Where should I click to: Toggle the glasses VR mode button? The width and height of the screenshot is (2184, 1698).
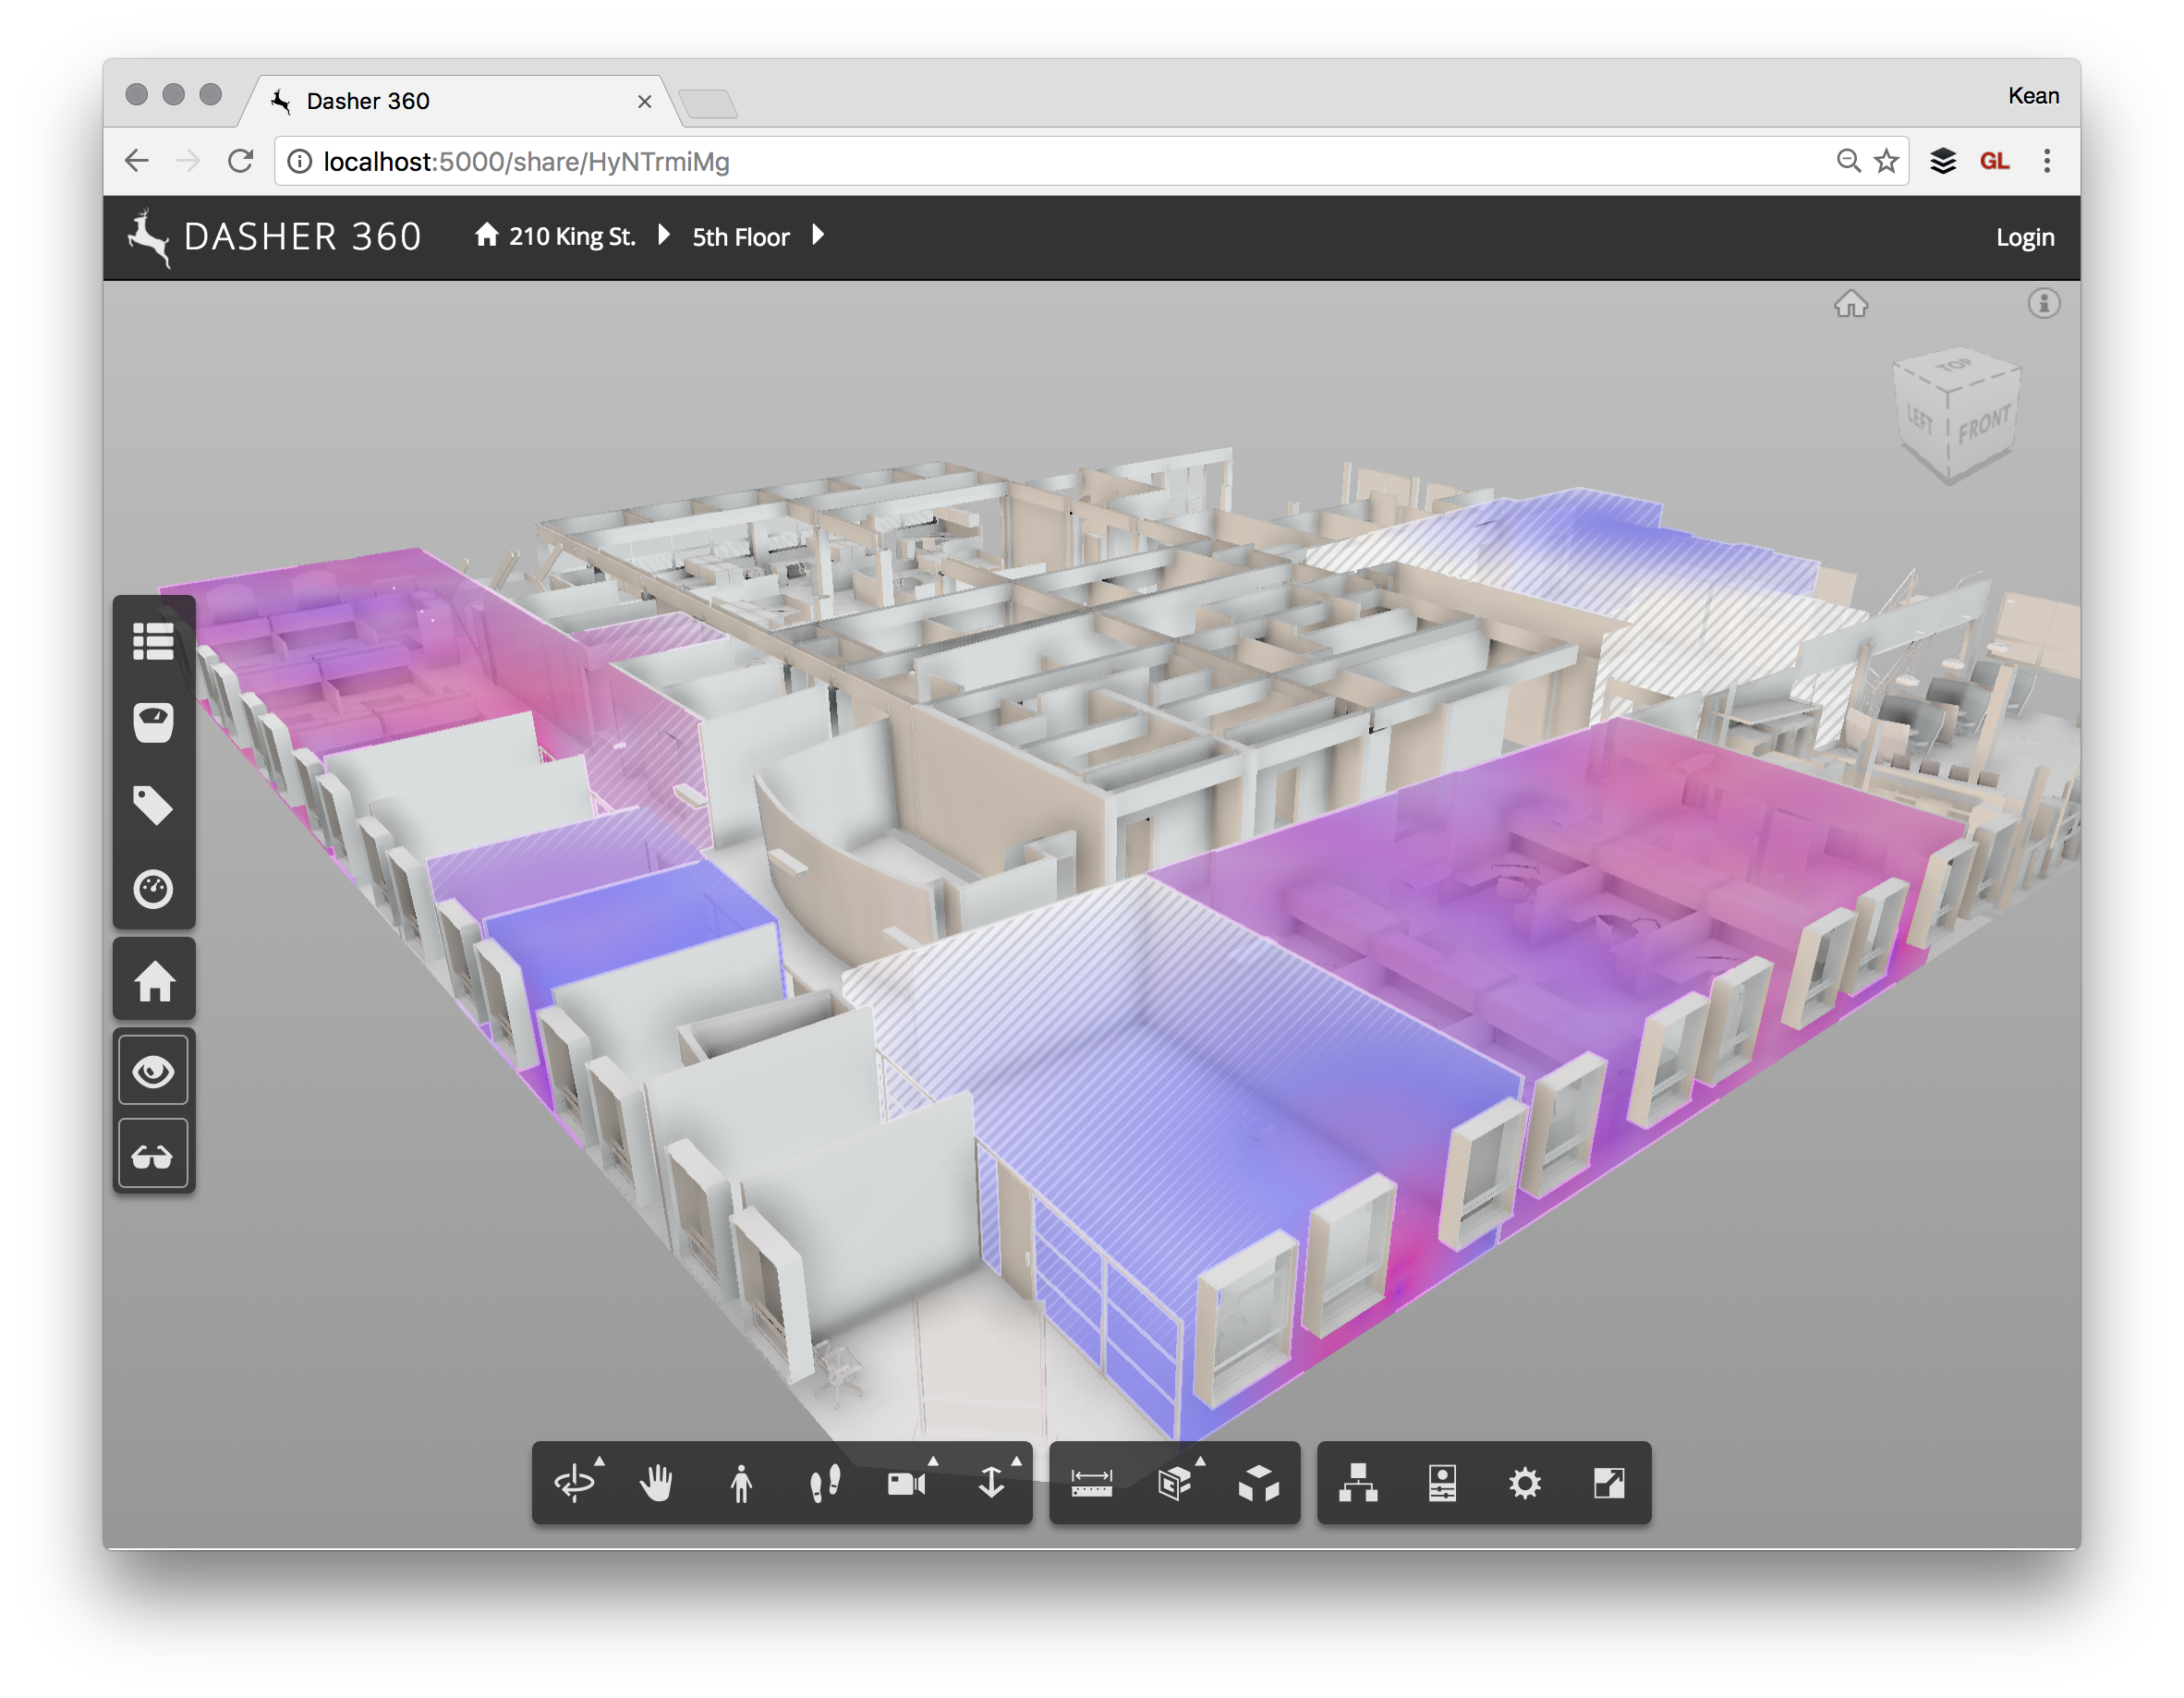point(154,1156)
